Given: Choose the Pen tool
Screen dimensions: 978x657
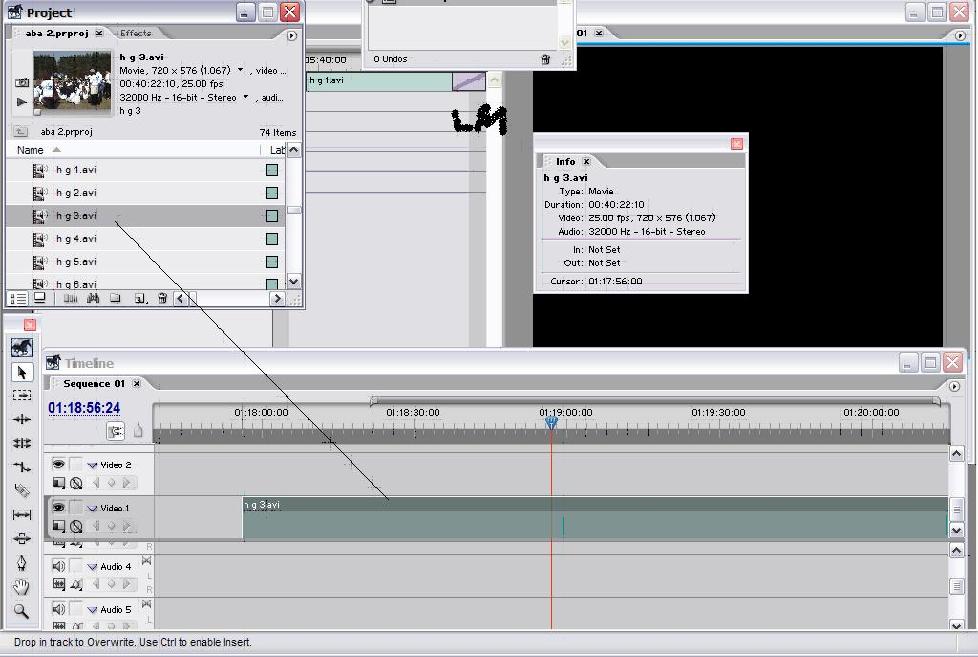Looking at the screenshot, I should click(x=22, y=563).
